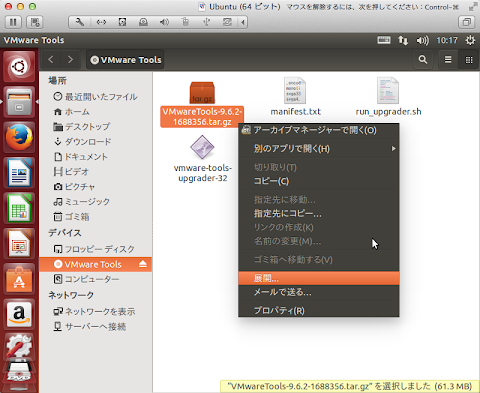This screenshot has height=393, width=480.
Task: Open Music folder in sidebar
Action: point(95,202)
